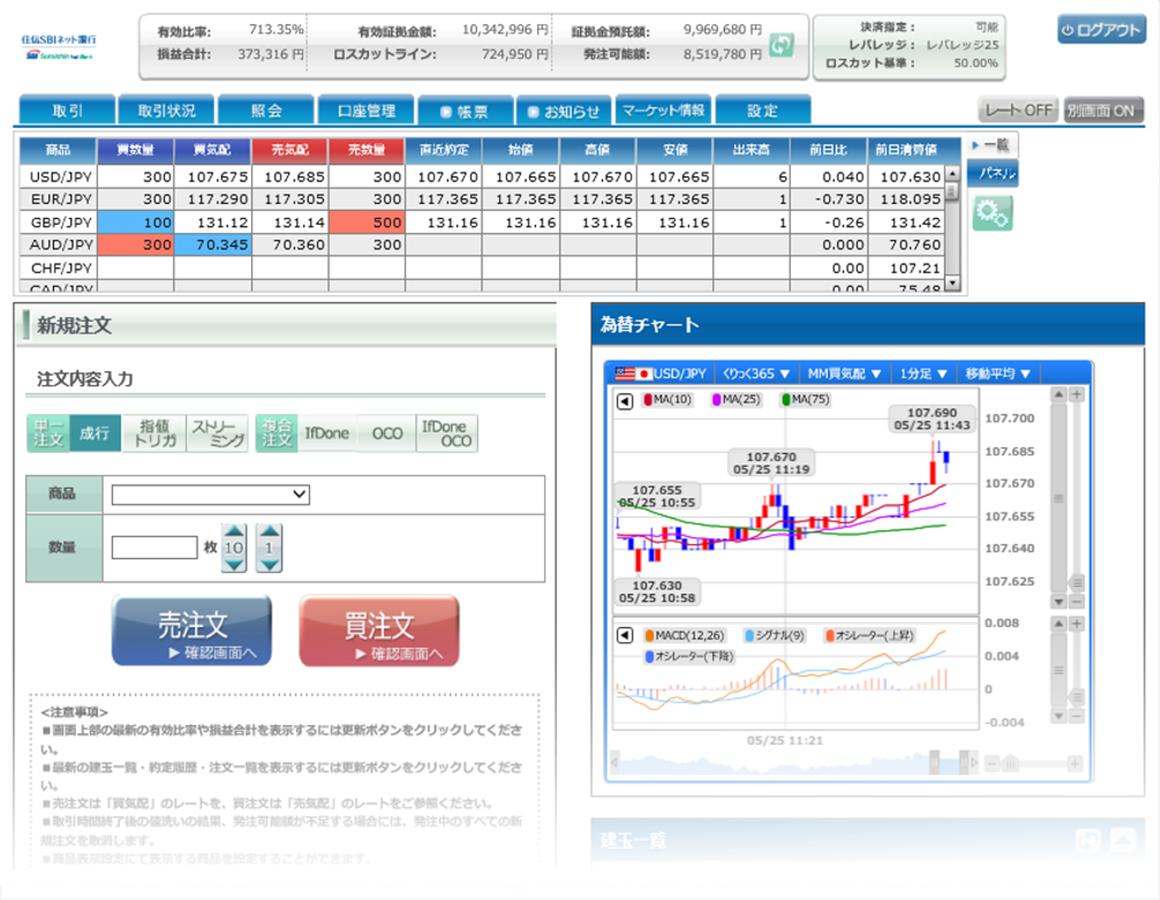Open the 帳票 tab
This screenshot has height=900, width=1160.
[x=465, y=110]
